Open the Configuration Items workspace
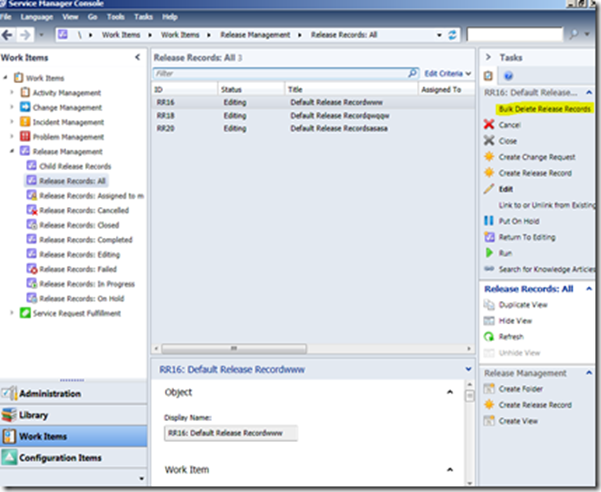Viewport: 601px width, 492px height. pyautogui.click(x=73, y=458)
